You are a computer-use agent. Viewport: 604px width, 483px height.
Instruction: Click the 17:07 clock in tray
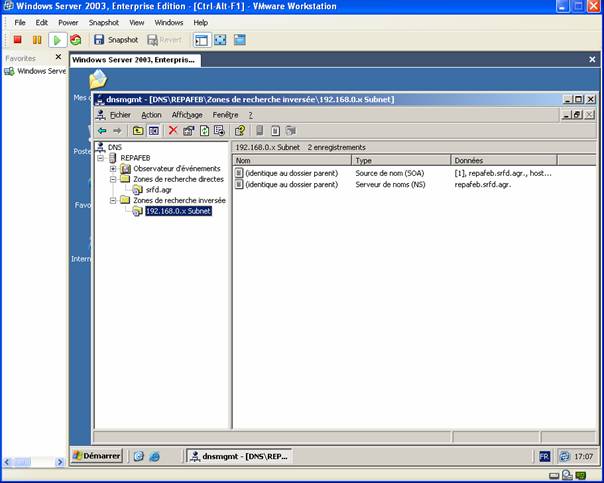(x=583, y=456)
